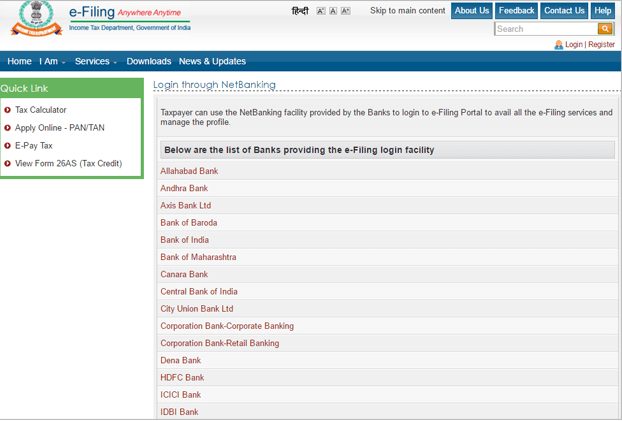The width and height of the screenshot is (622, 421).
Task: Select Andhra Bank from the list
Action: click(184, 188)
